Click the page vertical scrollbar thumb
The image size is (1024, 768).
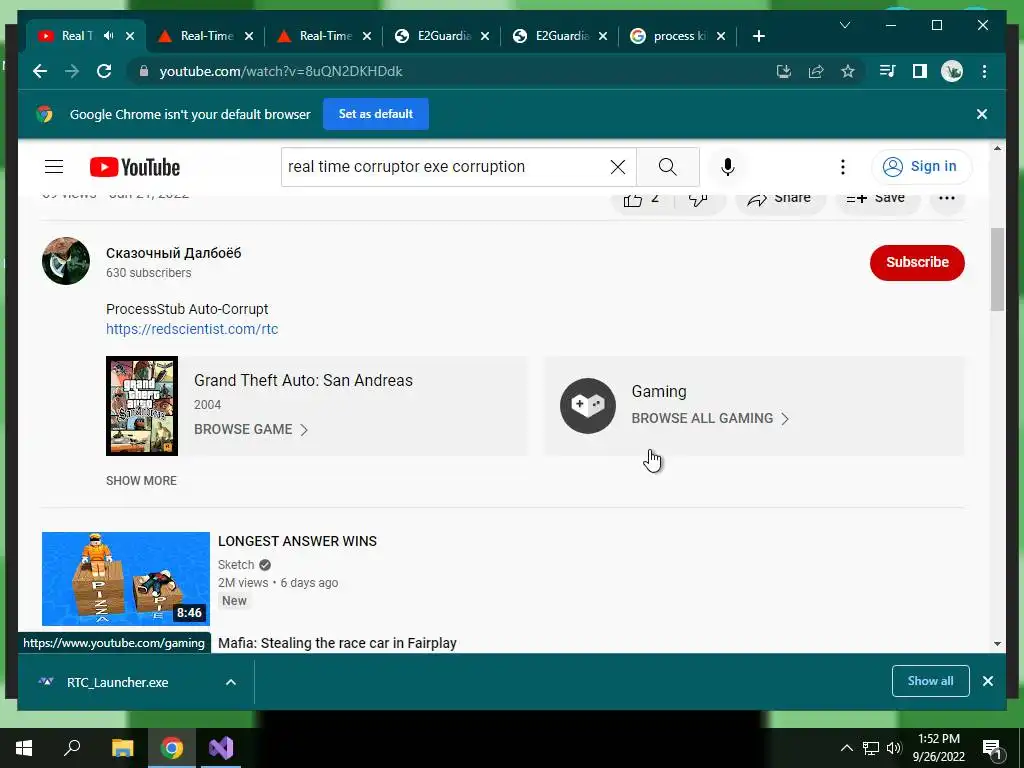click(x=997, y=269)
